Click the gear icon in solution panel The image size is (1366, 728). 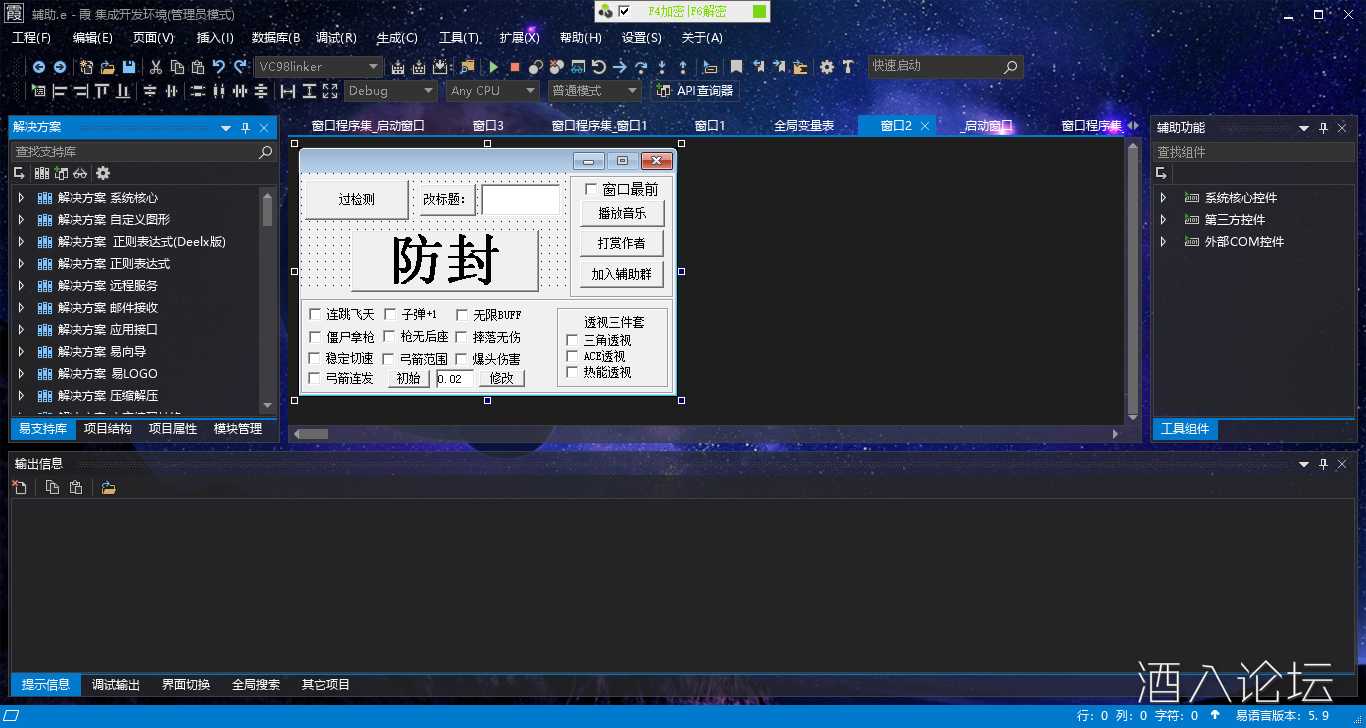[x=102, y=173]
